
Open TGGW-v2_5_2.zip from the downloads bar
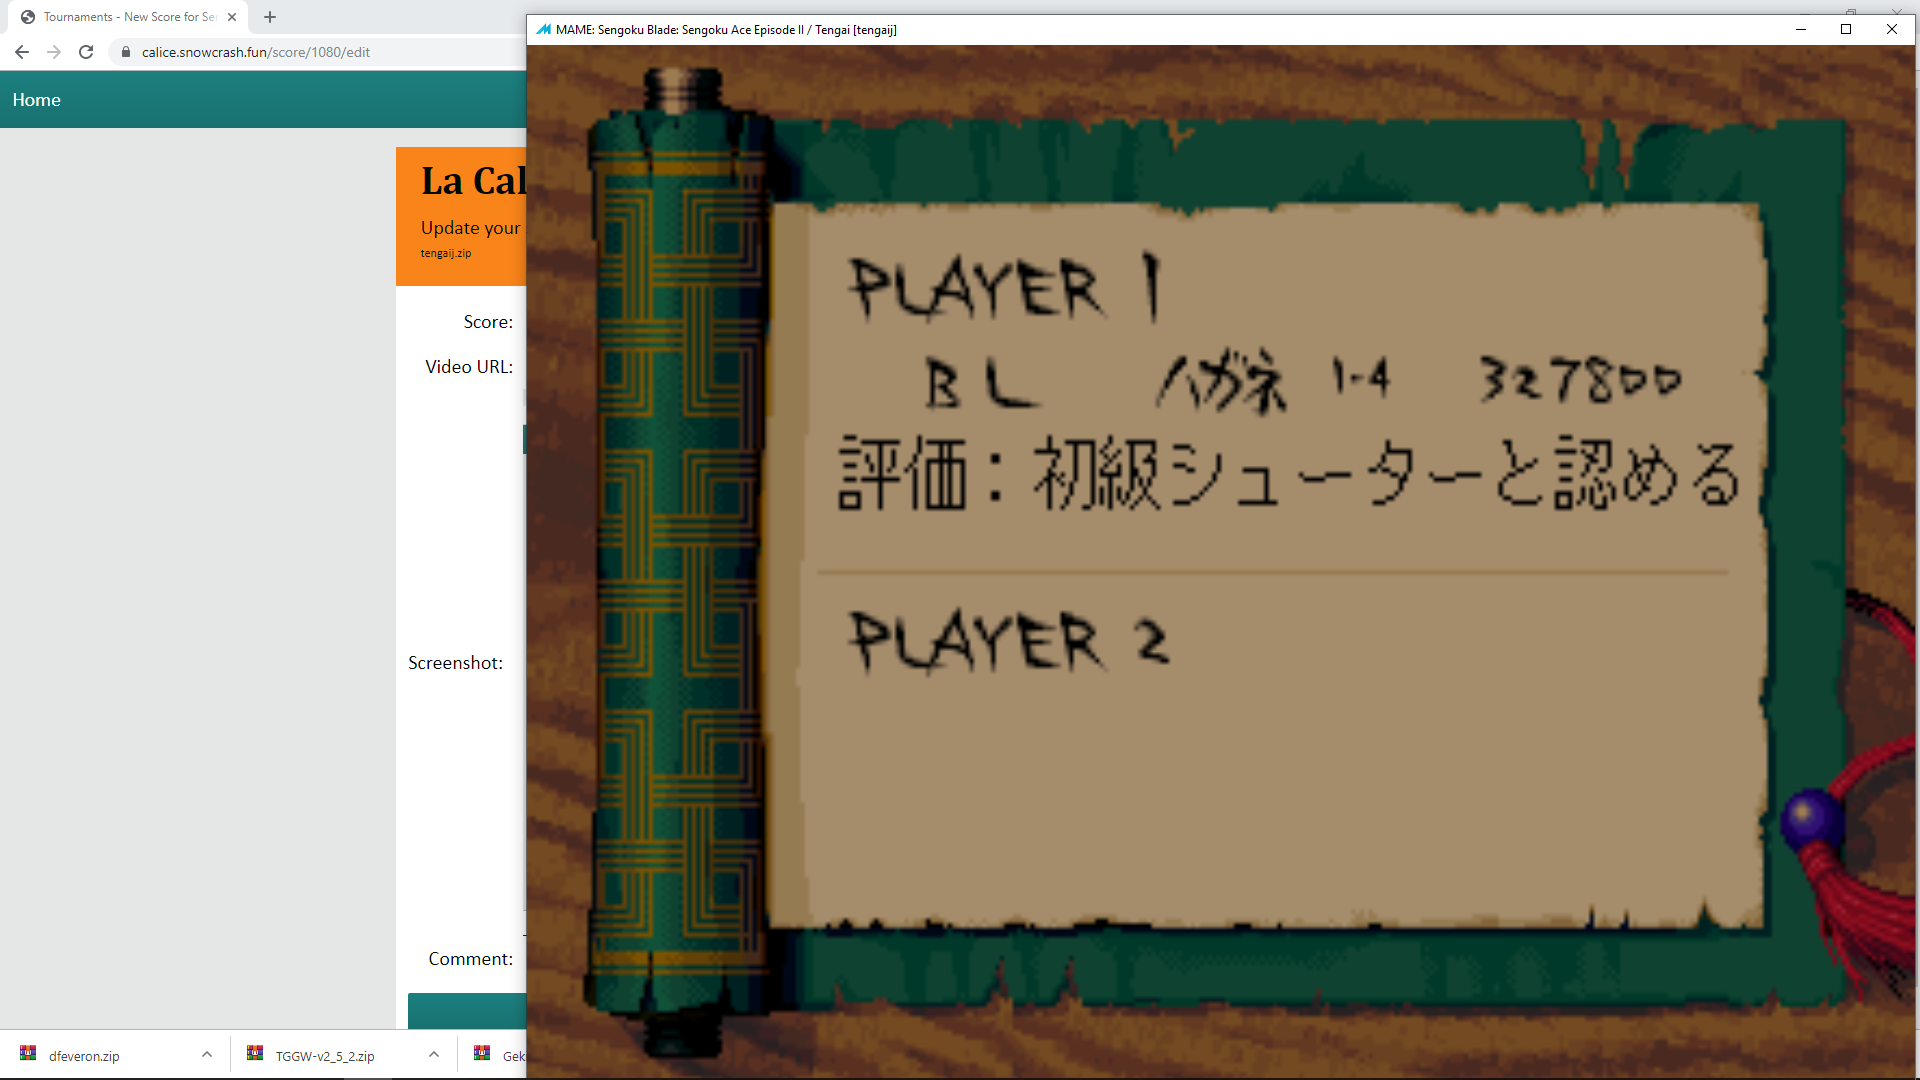point(325,1056)
